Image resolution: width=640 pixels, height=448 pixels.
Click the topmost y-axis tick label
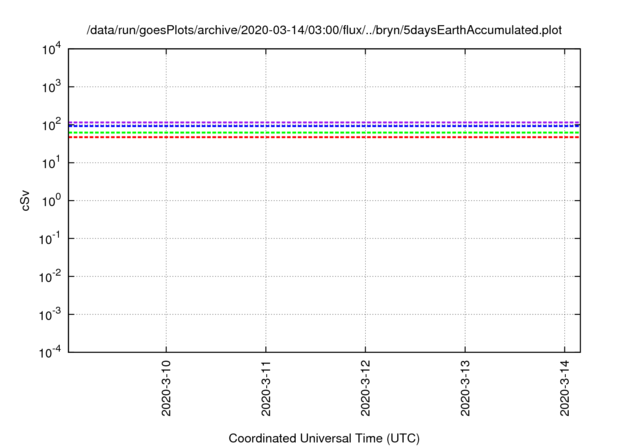tap(52, 50)
